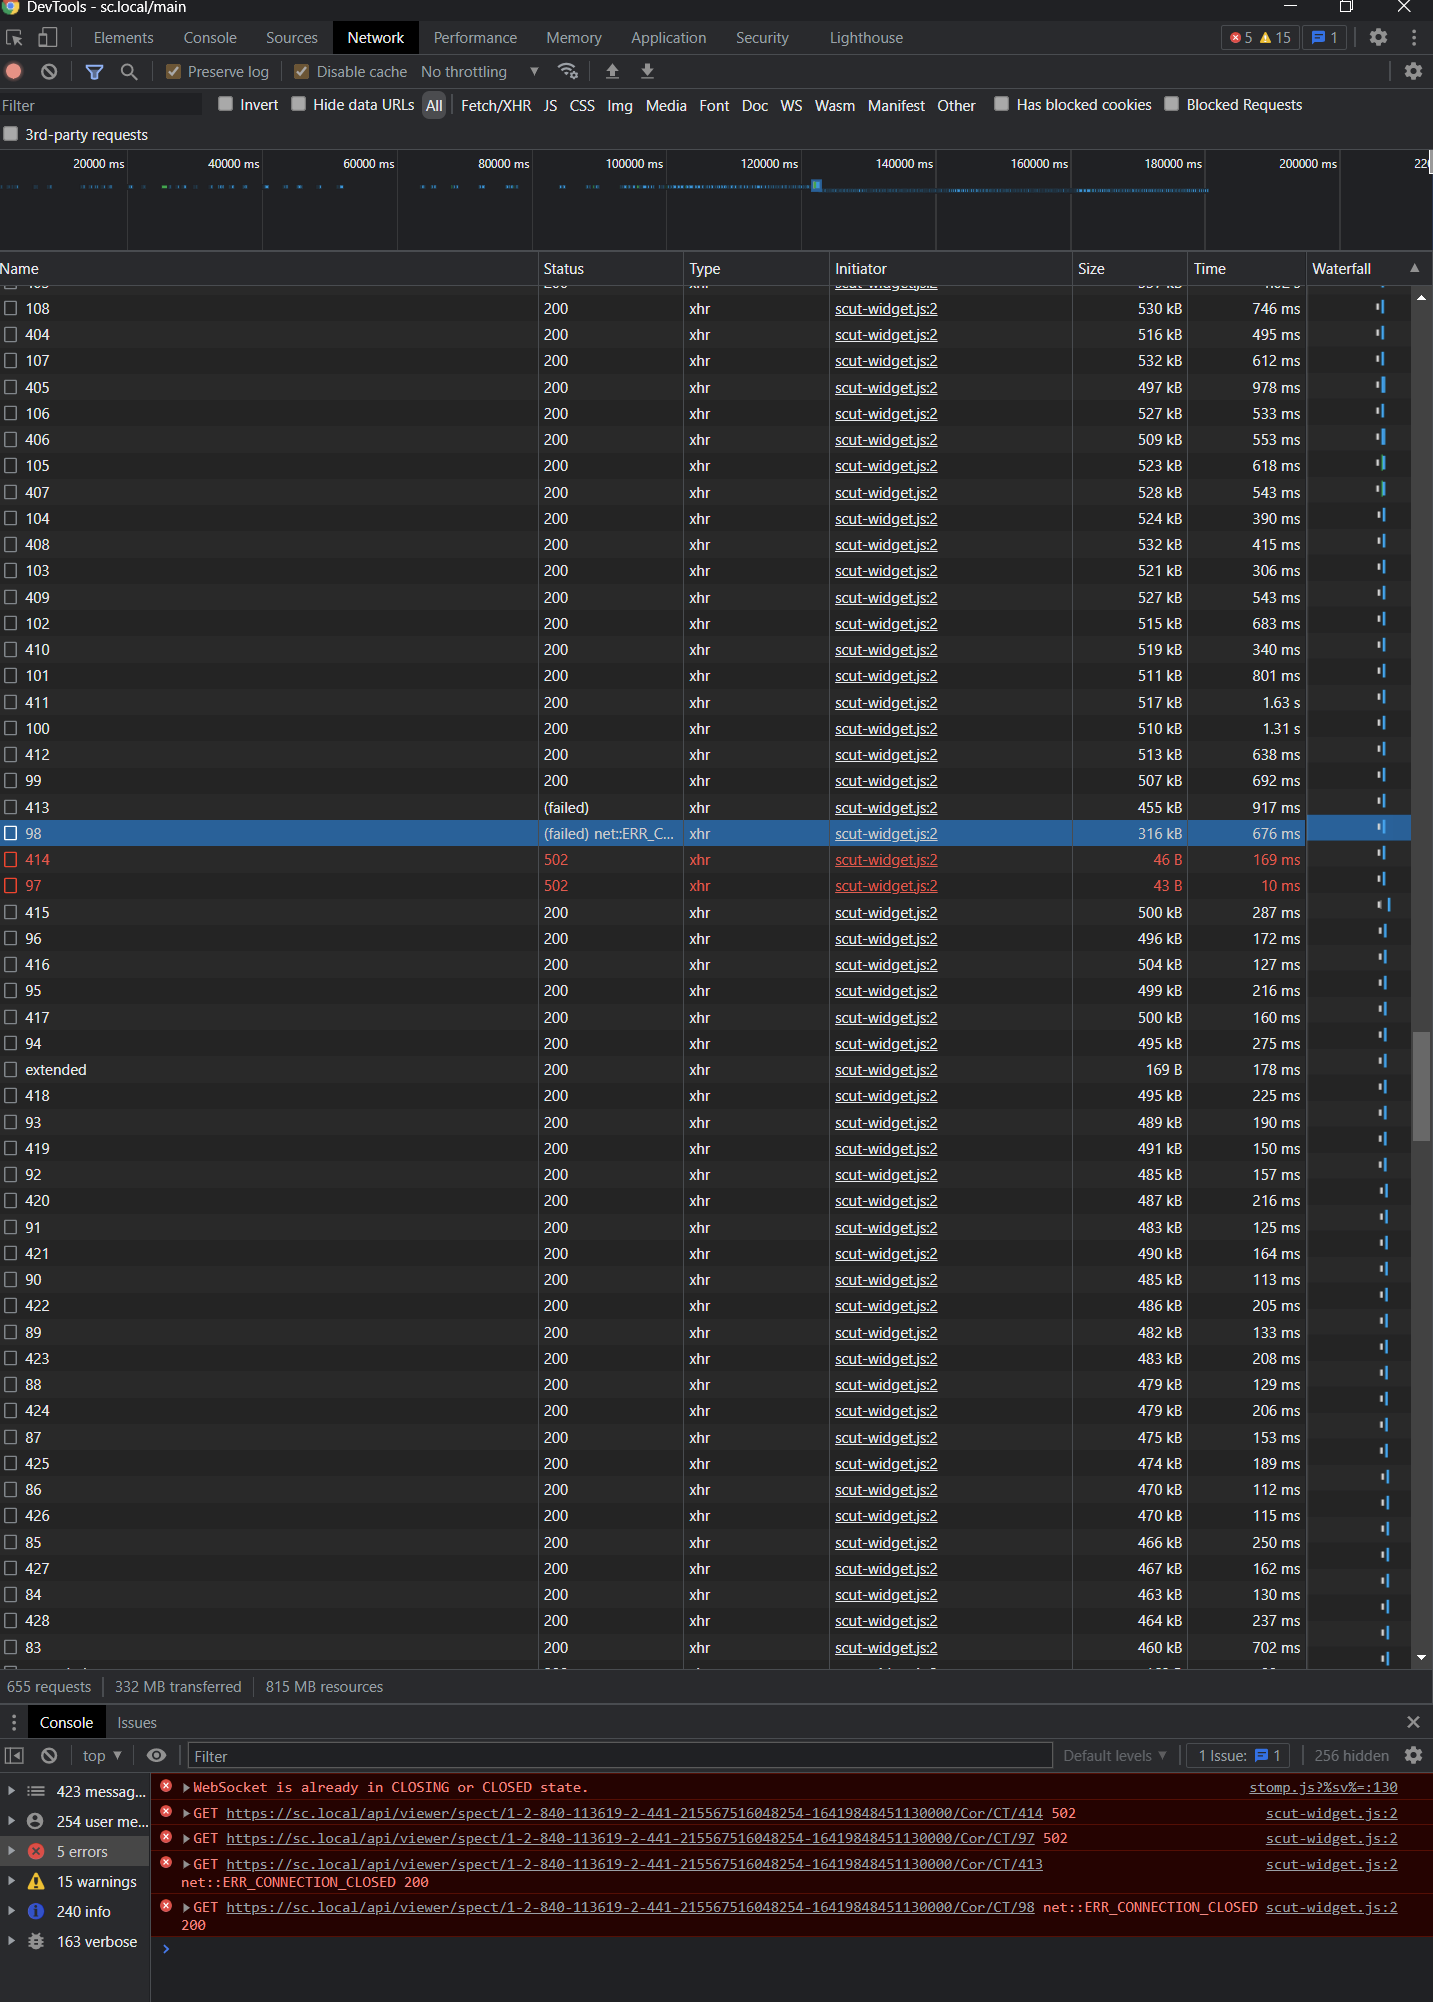Expand the 5 errors console group
The image size is (1433, 2002).
point(11,1851)
